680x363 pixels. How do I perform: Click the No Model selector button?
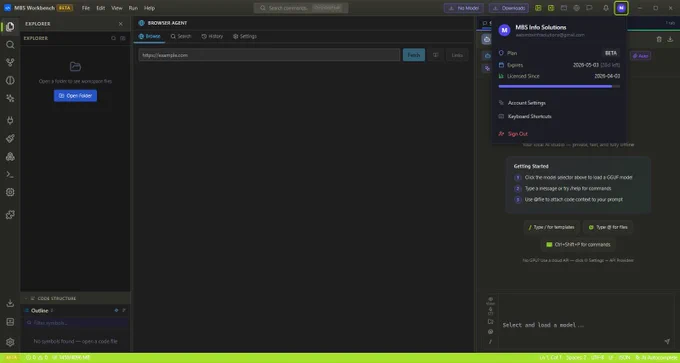click(464, 8)
